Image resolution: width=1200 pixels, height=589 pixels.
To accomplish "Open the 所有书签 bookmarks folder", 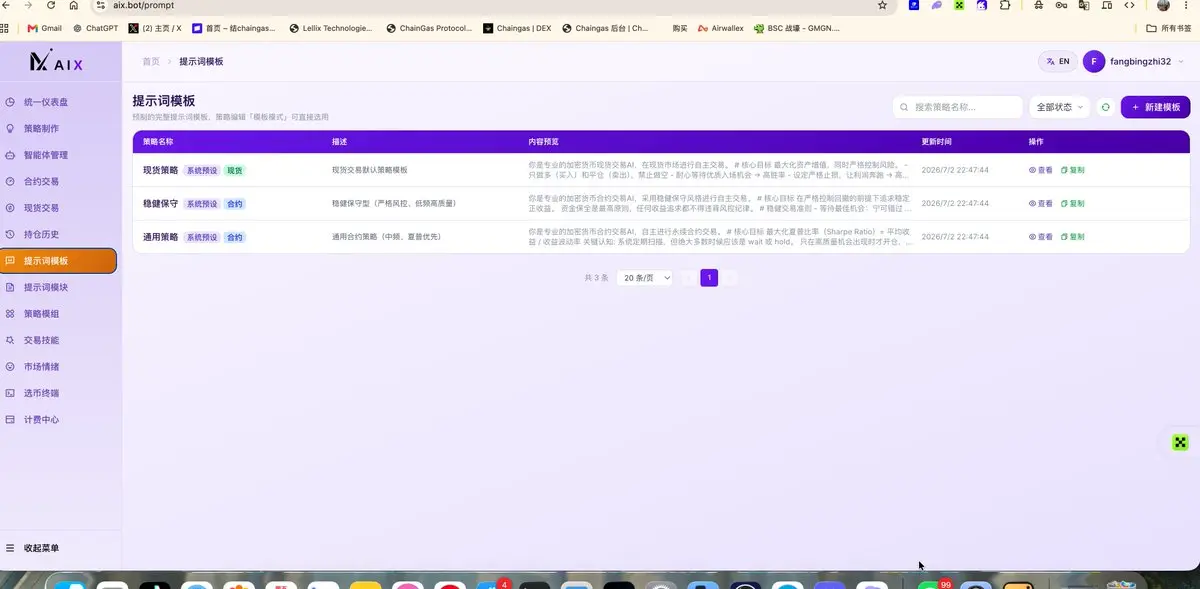I will [1168, 28].
